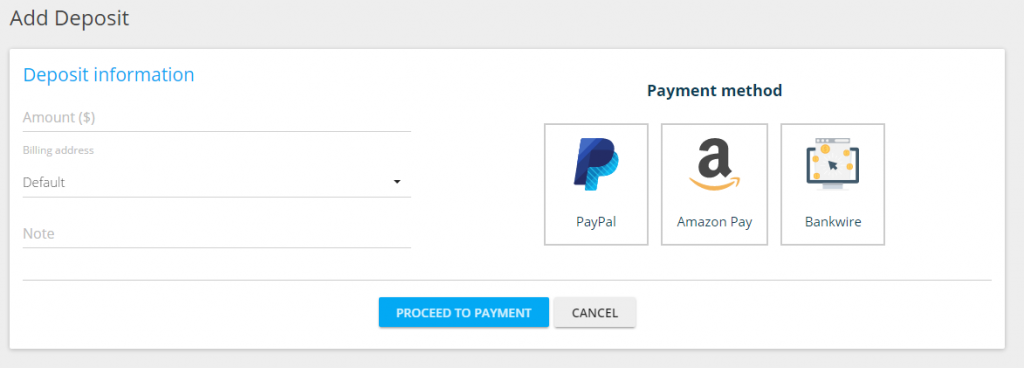Click the Billing address field label
The height and width of the screenshot is (368, 1024).
(x=58, y=151)
